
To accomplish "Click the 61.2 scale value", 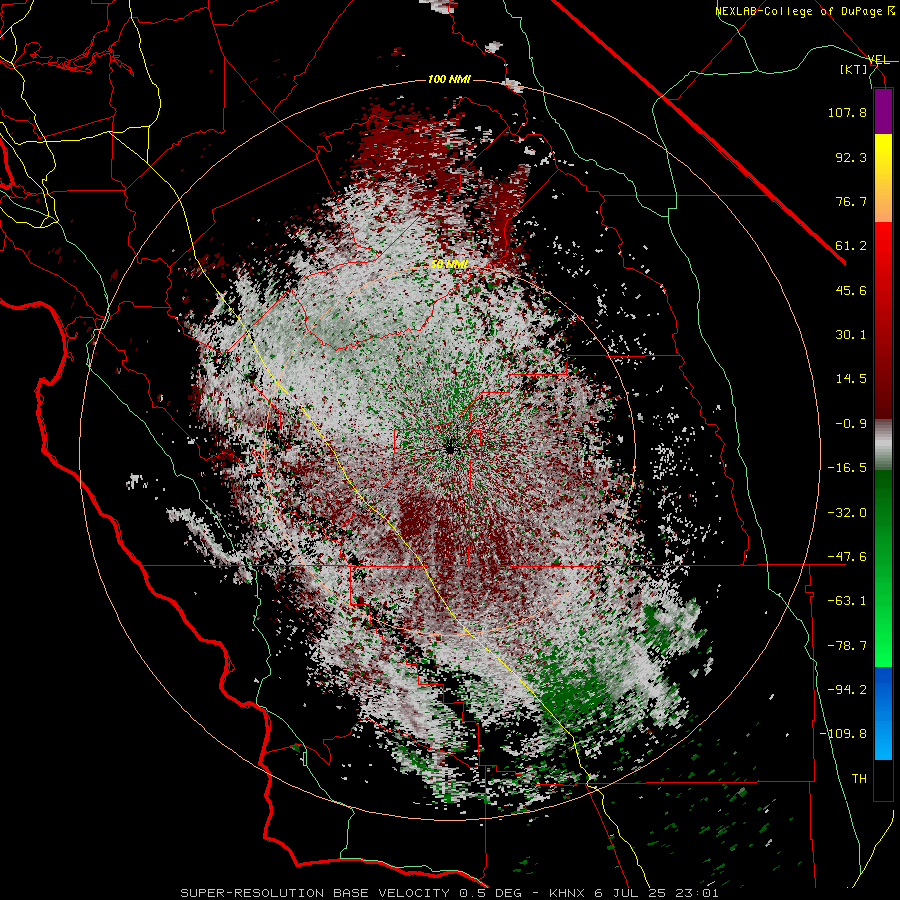I will coord(851,246).
